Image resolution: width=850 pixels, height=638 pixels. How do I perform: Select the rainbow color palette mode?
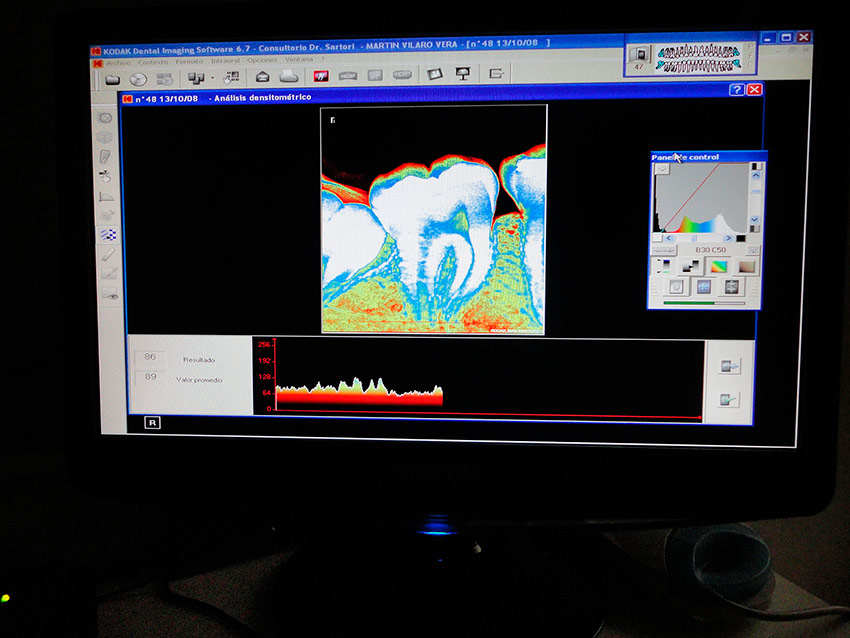[x=716, y=267]
